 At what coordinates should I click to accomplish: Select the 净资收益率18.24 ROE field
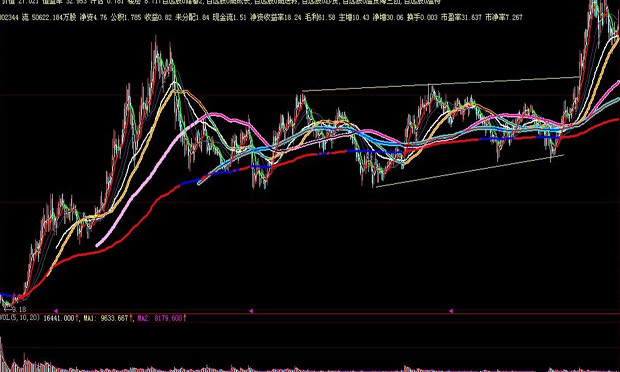(x=276, y=17)
